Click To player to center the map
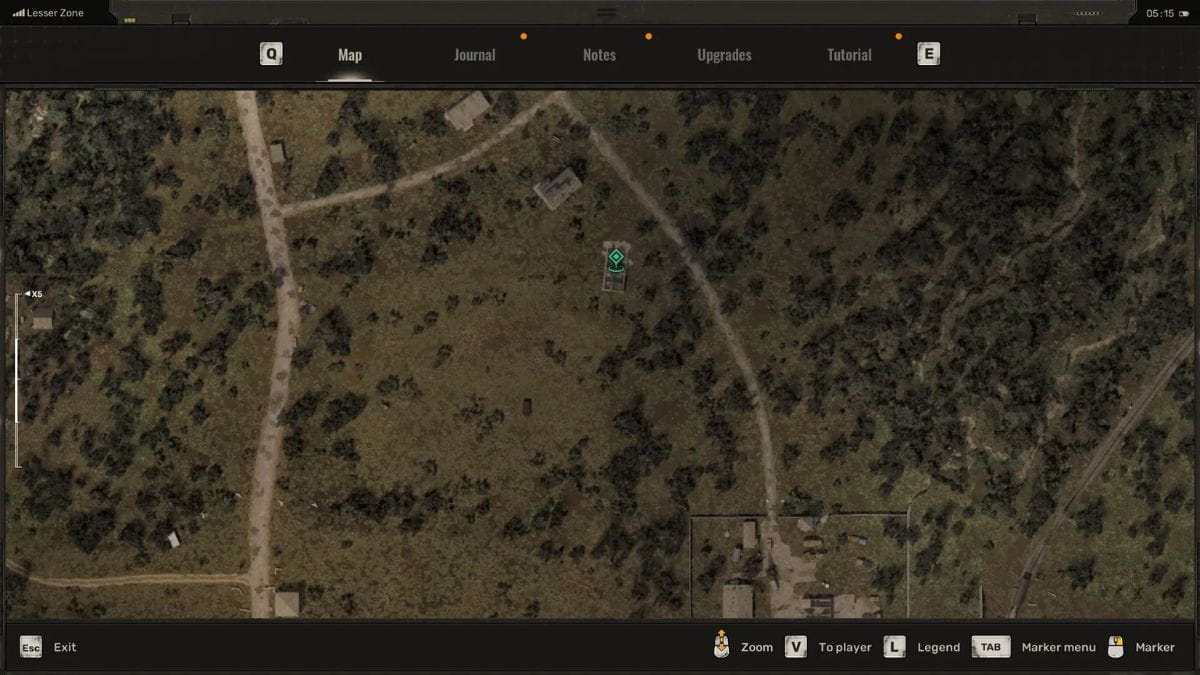Viewport: 1200px width, 675px height. tap(845, 647)
